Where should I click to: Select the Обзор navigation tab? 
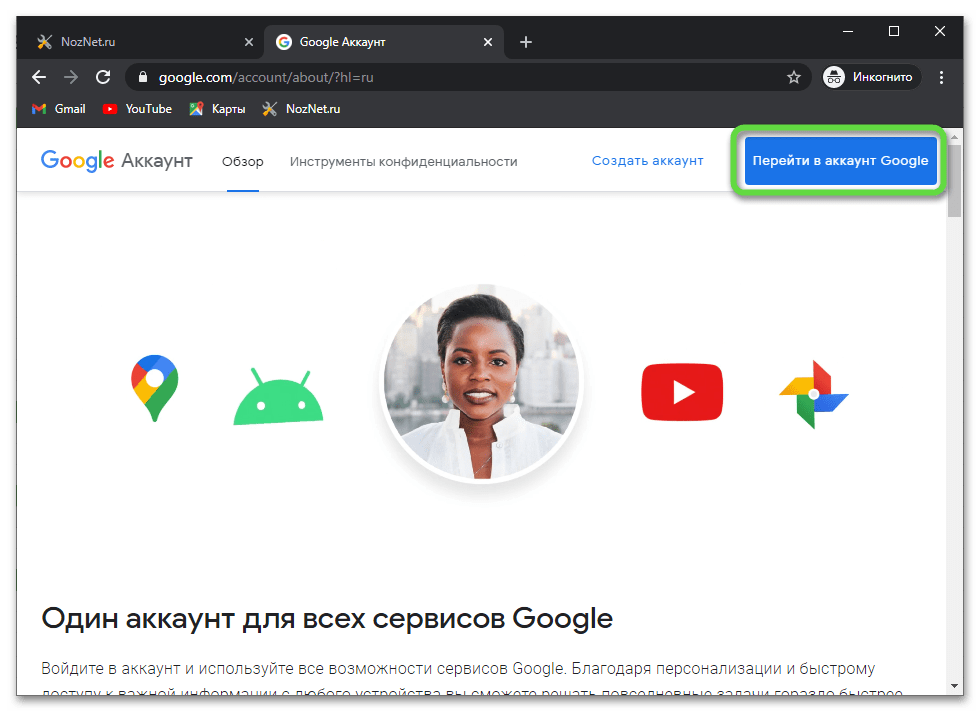(243, 161)
